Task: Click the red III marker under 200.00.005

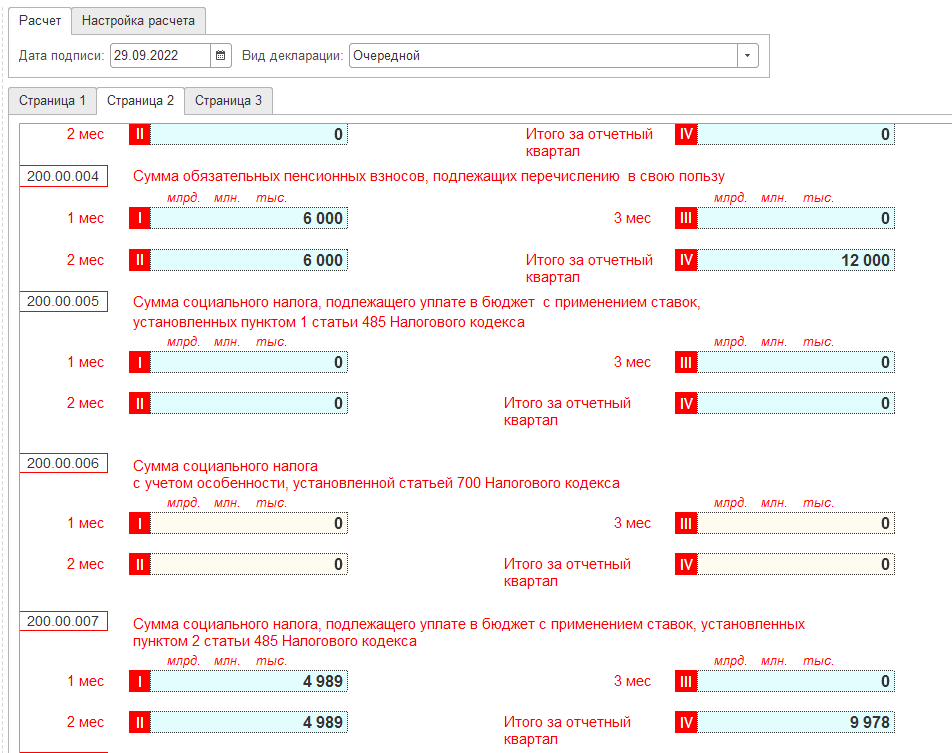Action: tap(686, 363)
